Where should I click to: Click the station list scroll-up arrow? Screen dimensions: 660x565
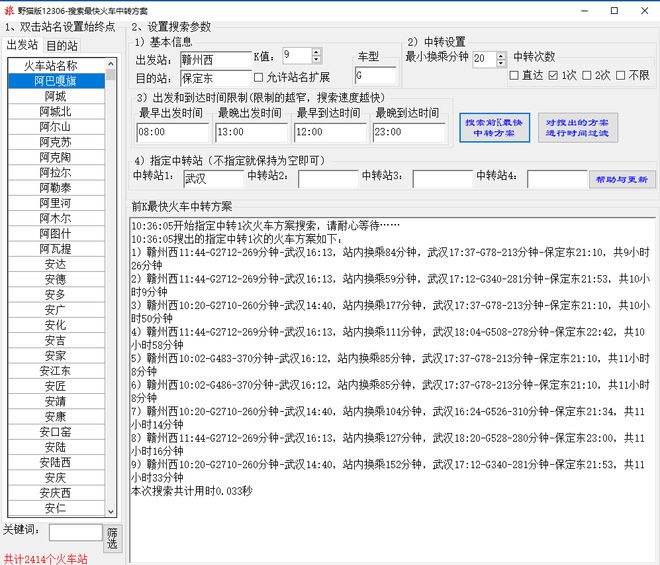tap(111, 64)
